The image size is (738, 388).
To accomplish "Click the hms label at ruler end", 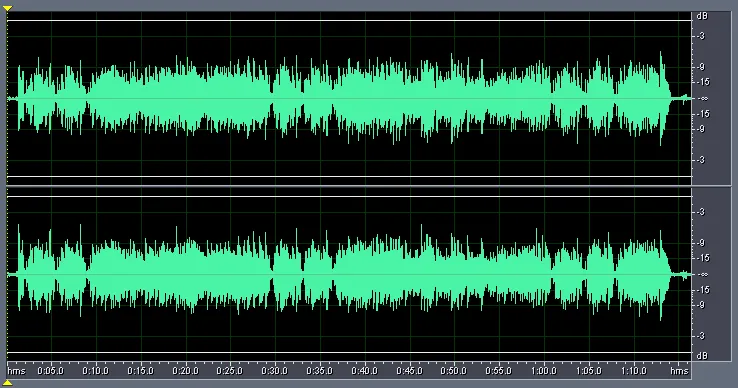I will coord(679,371).
